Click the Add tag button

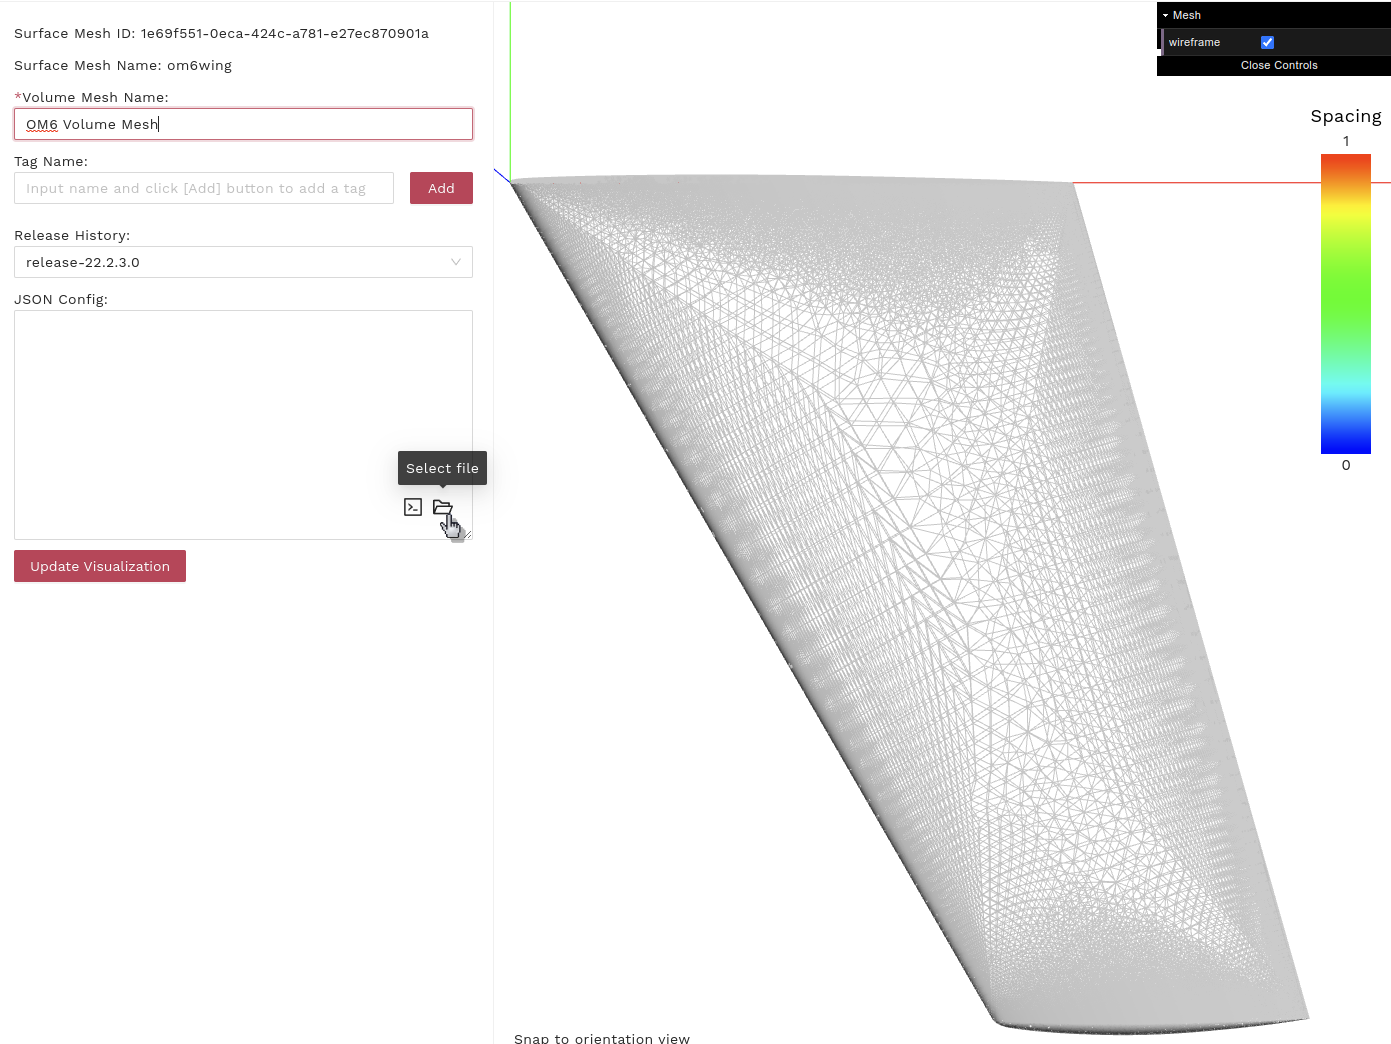[441, 188]
